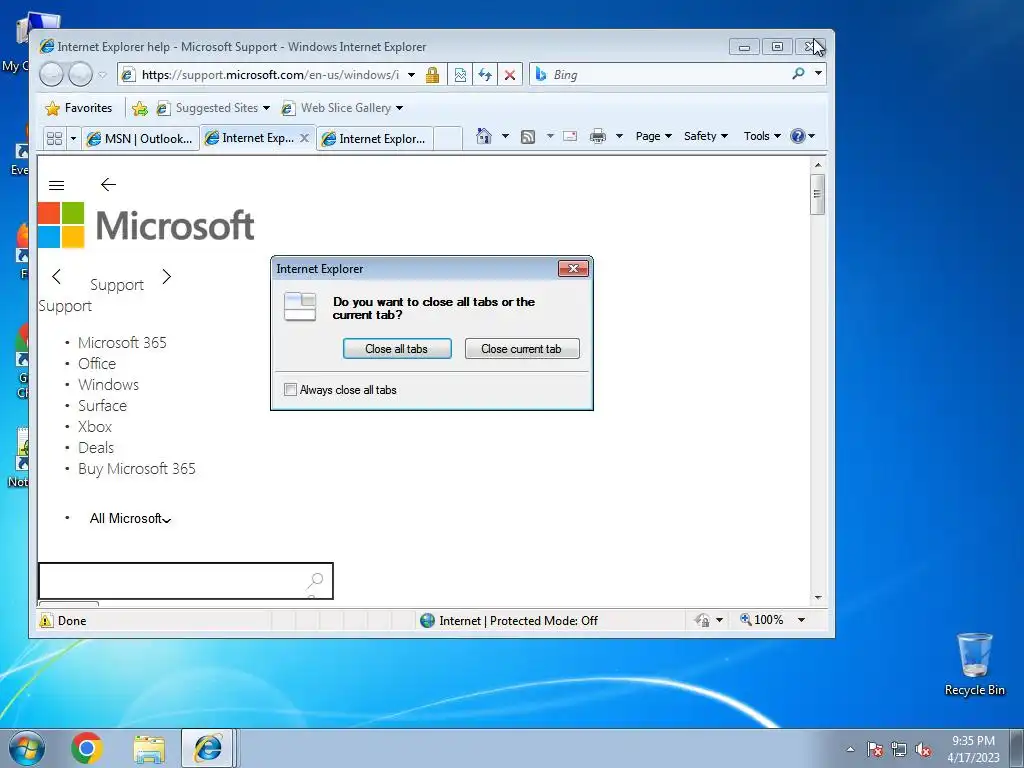Click the blue Help question mark icon
The height and width of the screenshot is (768, 1024).
click(797, 136)
